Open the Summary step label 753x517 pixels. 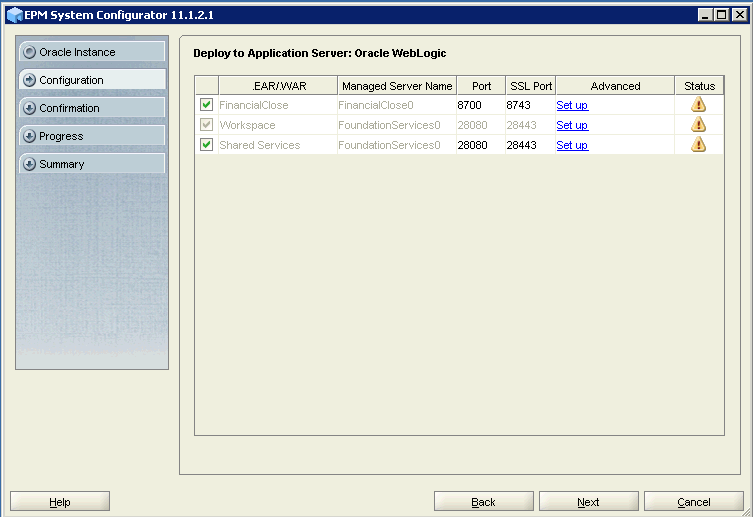61,164
